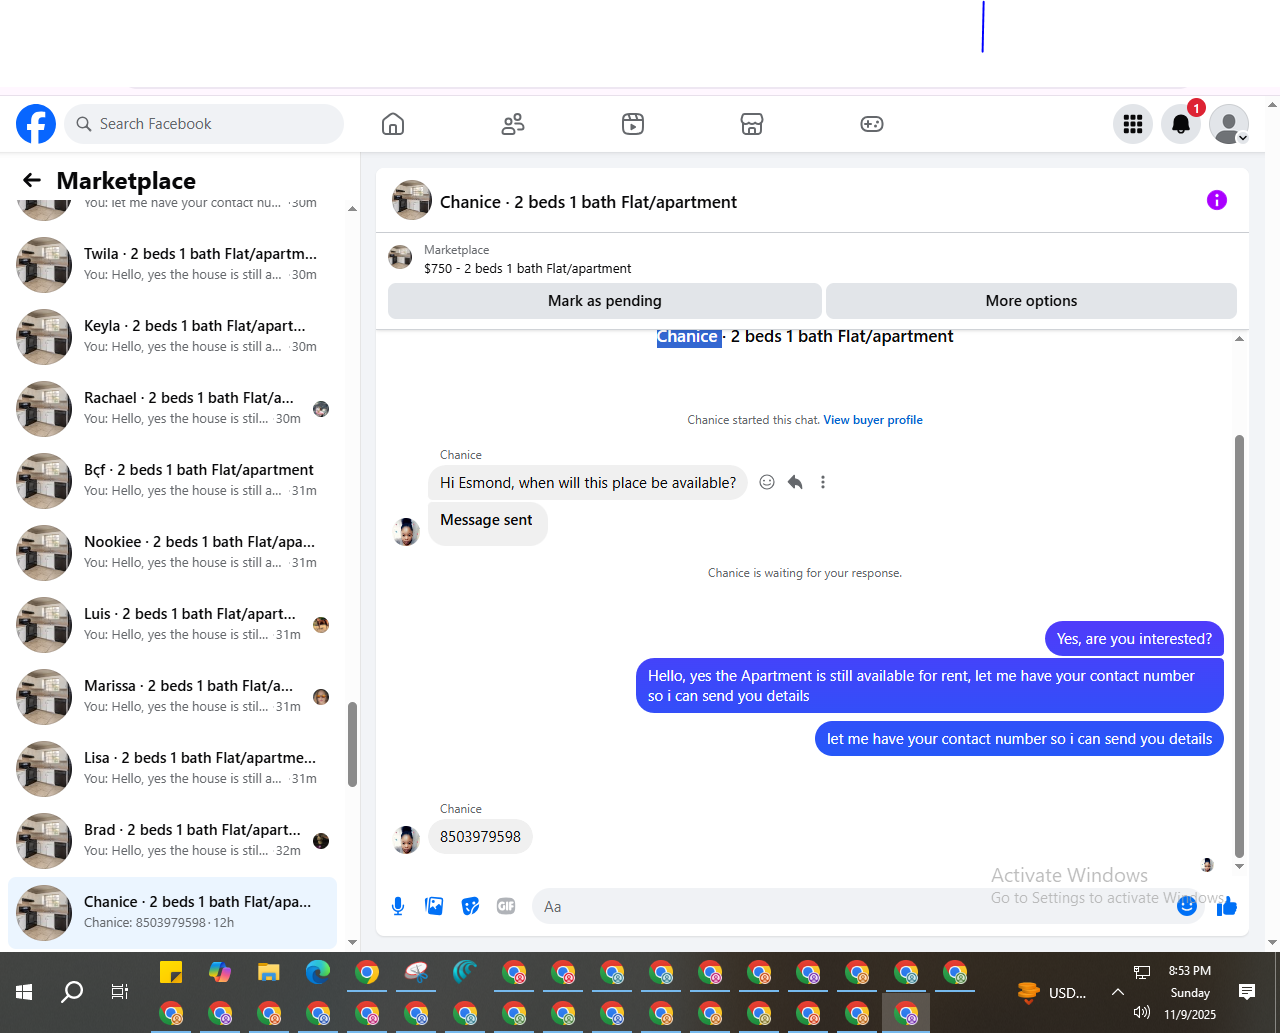
Task: Show hidden system tray icons
Action: click(1116, 992)
